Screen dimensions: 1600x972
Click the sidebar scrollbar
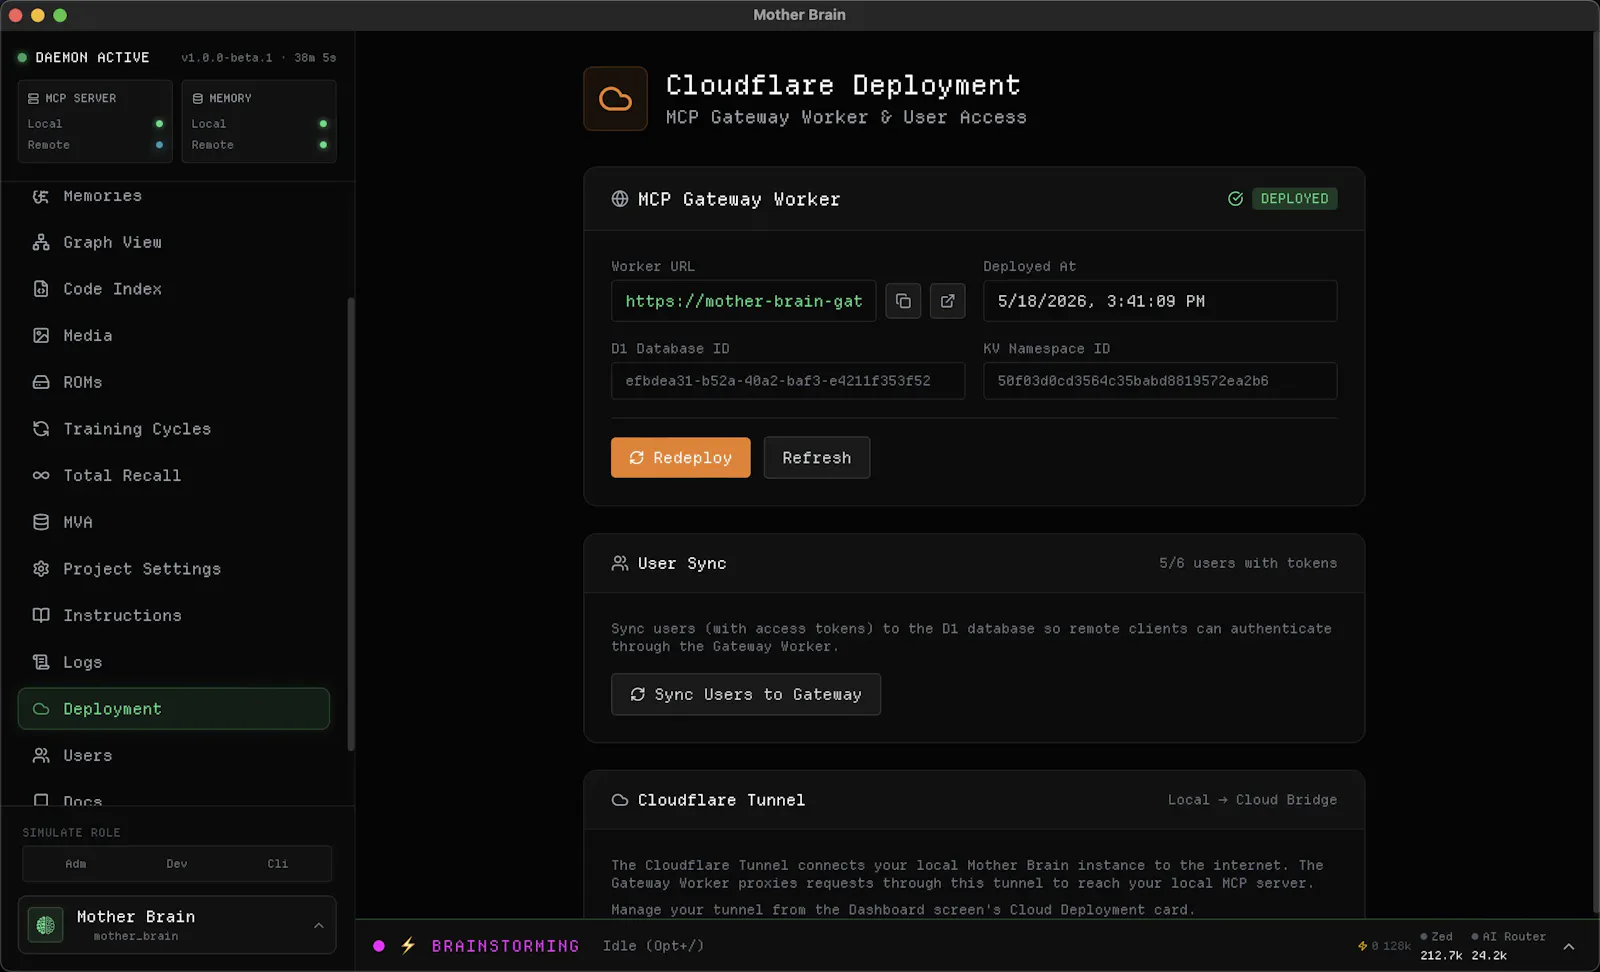[x=350, y=523]
